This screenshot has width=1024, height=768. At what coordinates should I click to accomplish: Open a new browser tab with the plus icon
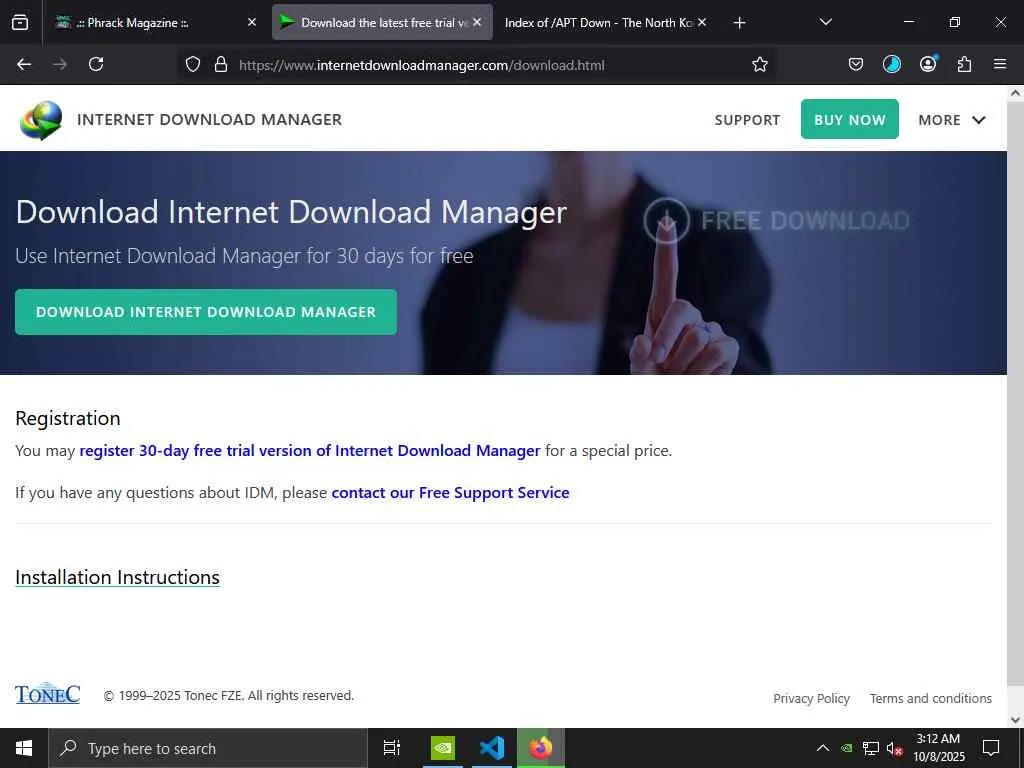click(739, 23)
